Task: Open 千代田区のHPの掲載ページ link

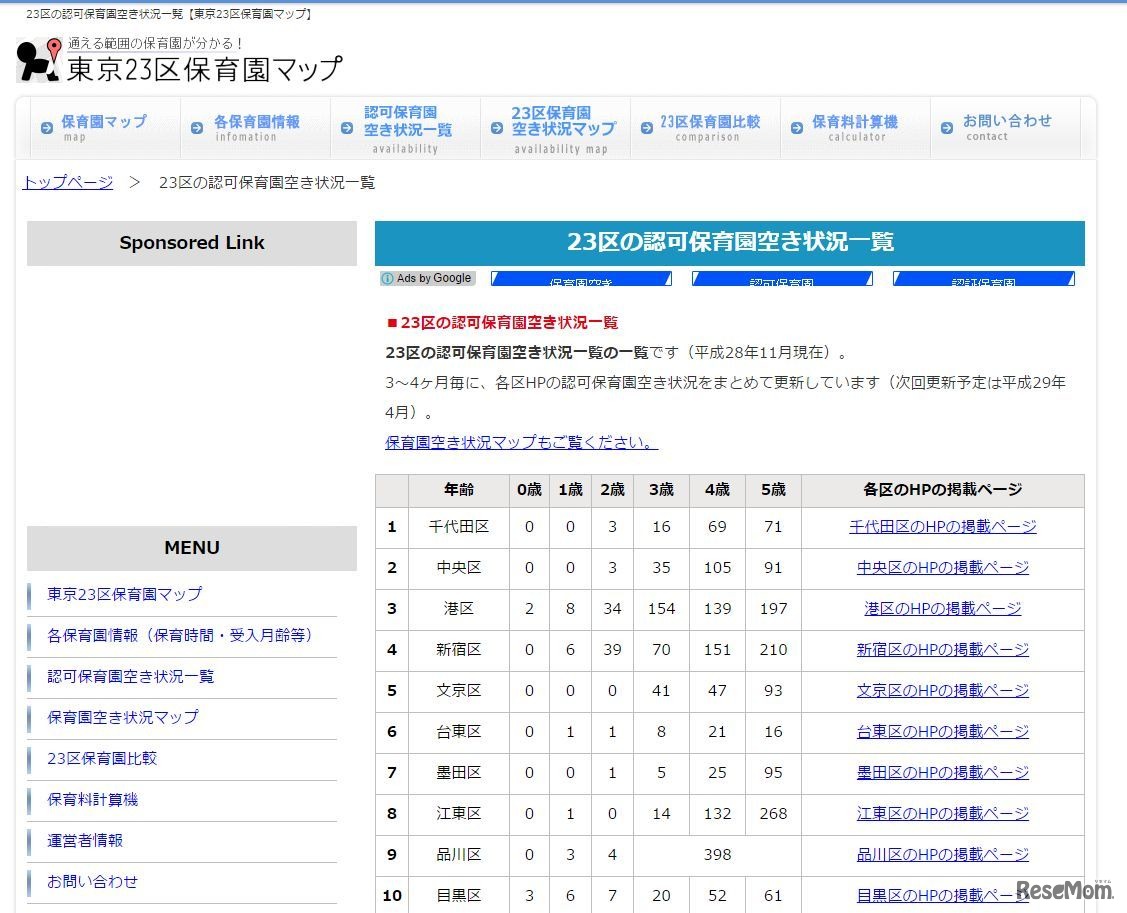Action: pyautogui.click(x=941, y=527)
